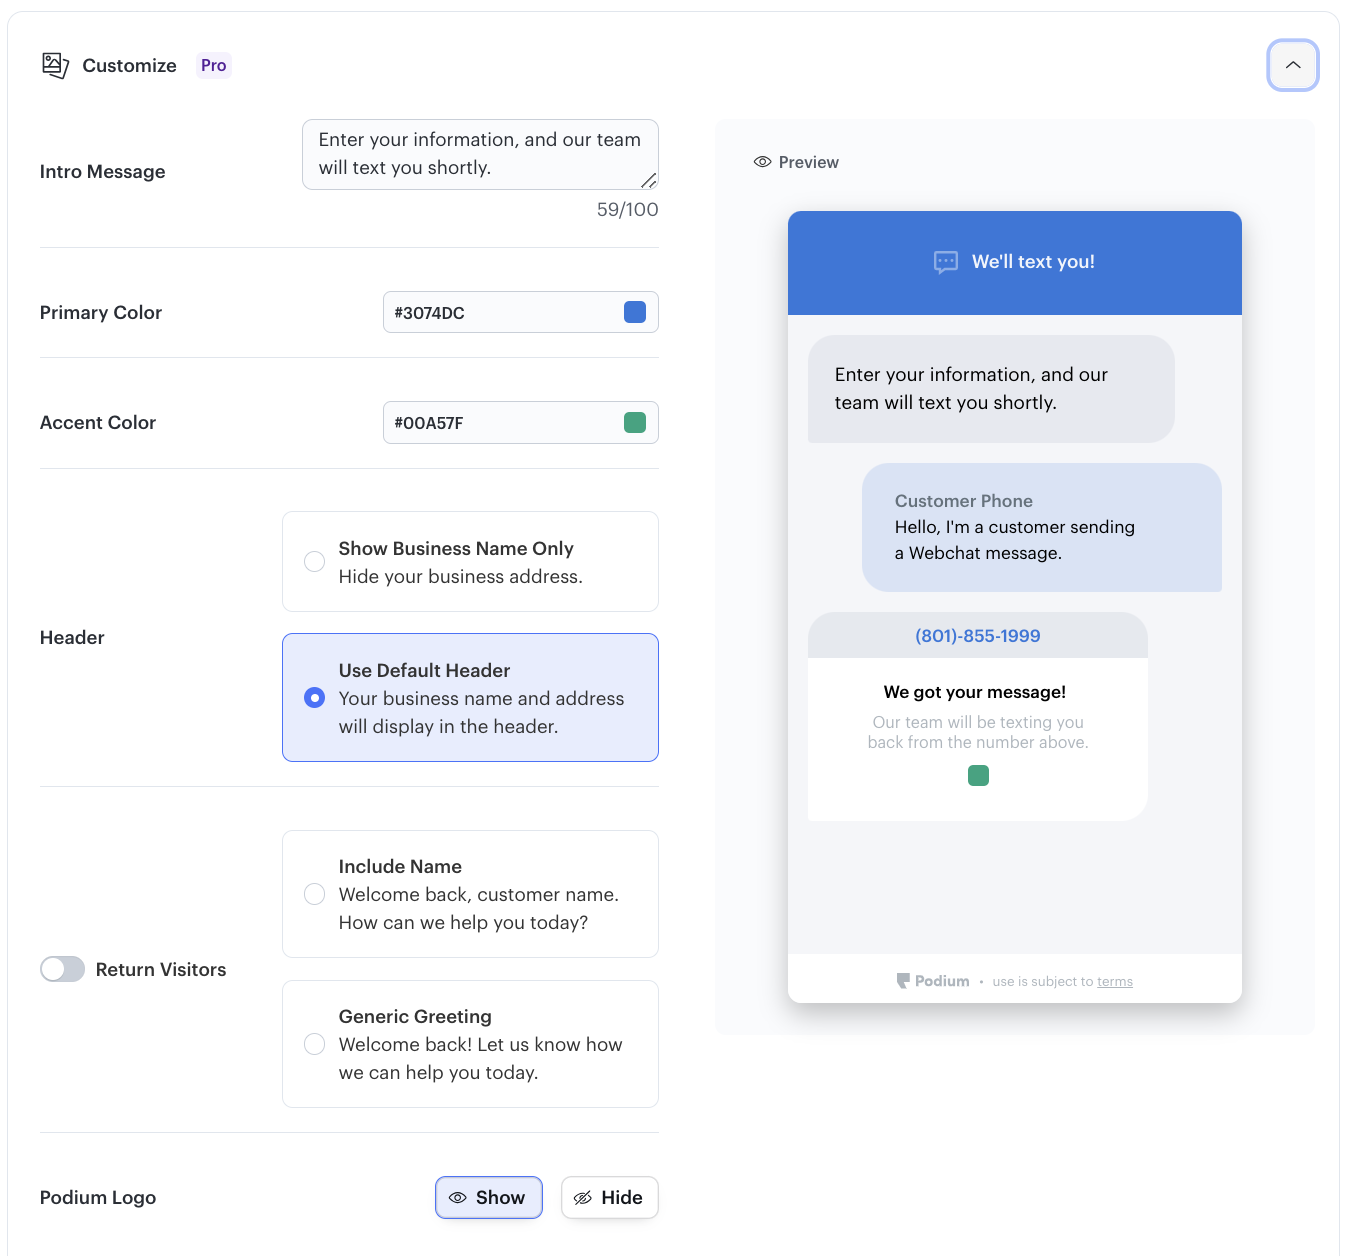Choose Include Name greeting option
Viewport: 1348px width, 1256px height.
point(314,894)
